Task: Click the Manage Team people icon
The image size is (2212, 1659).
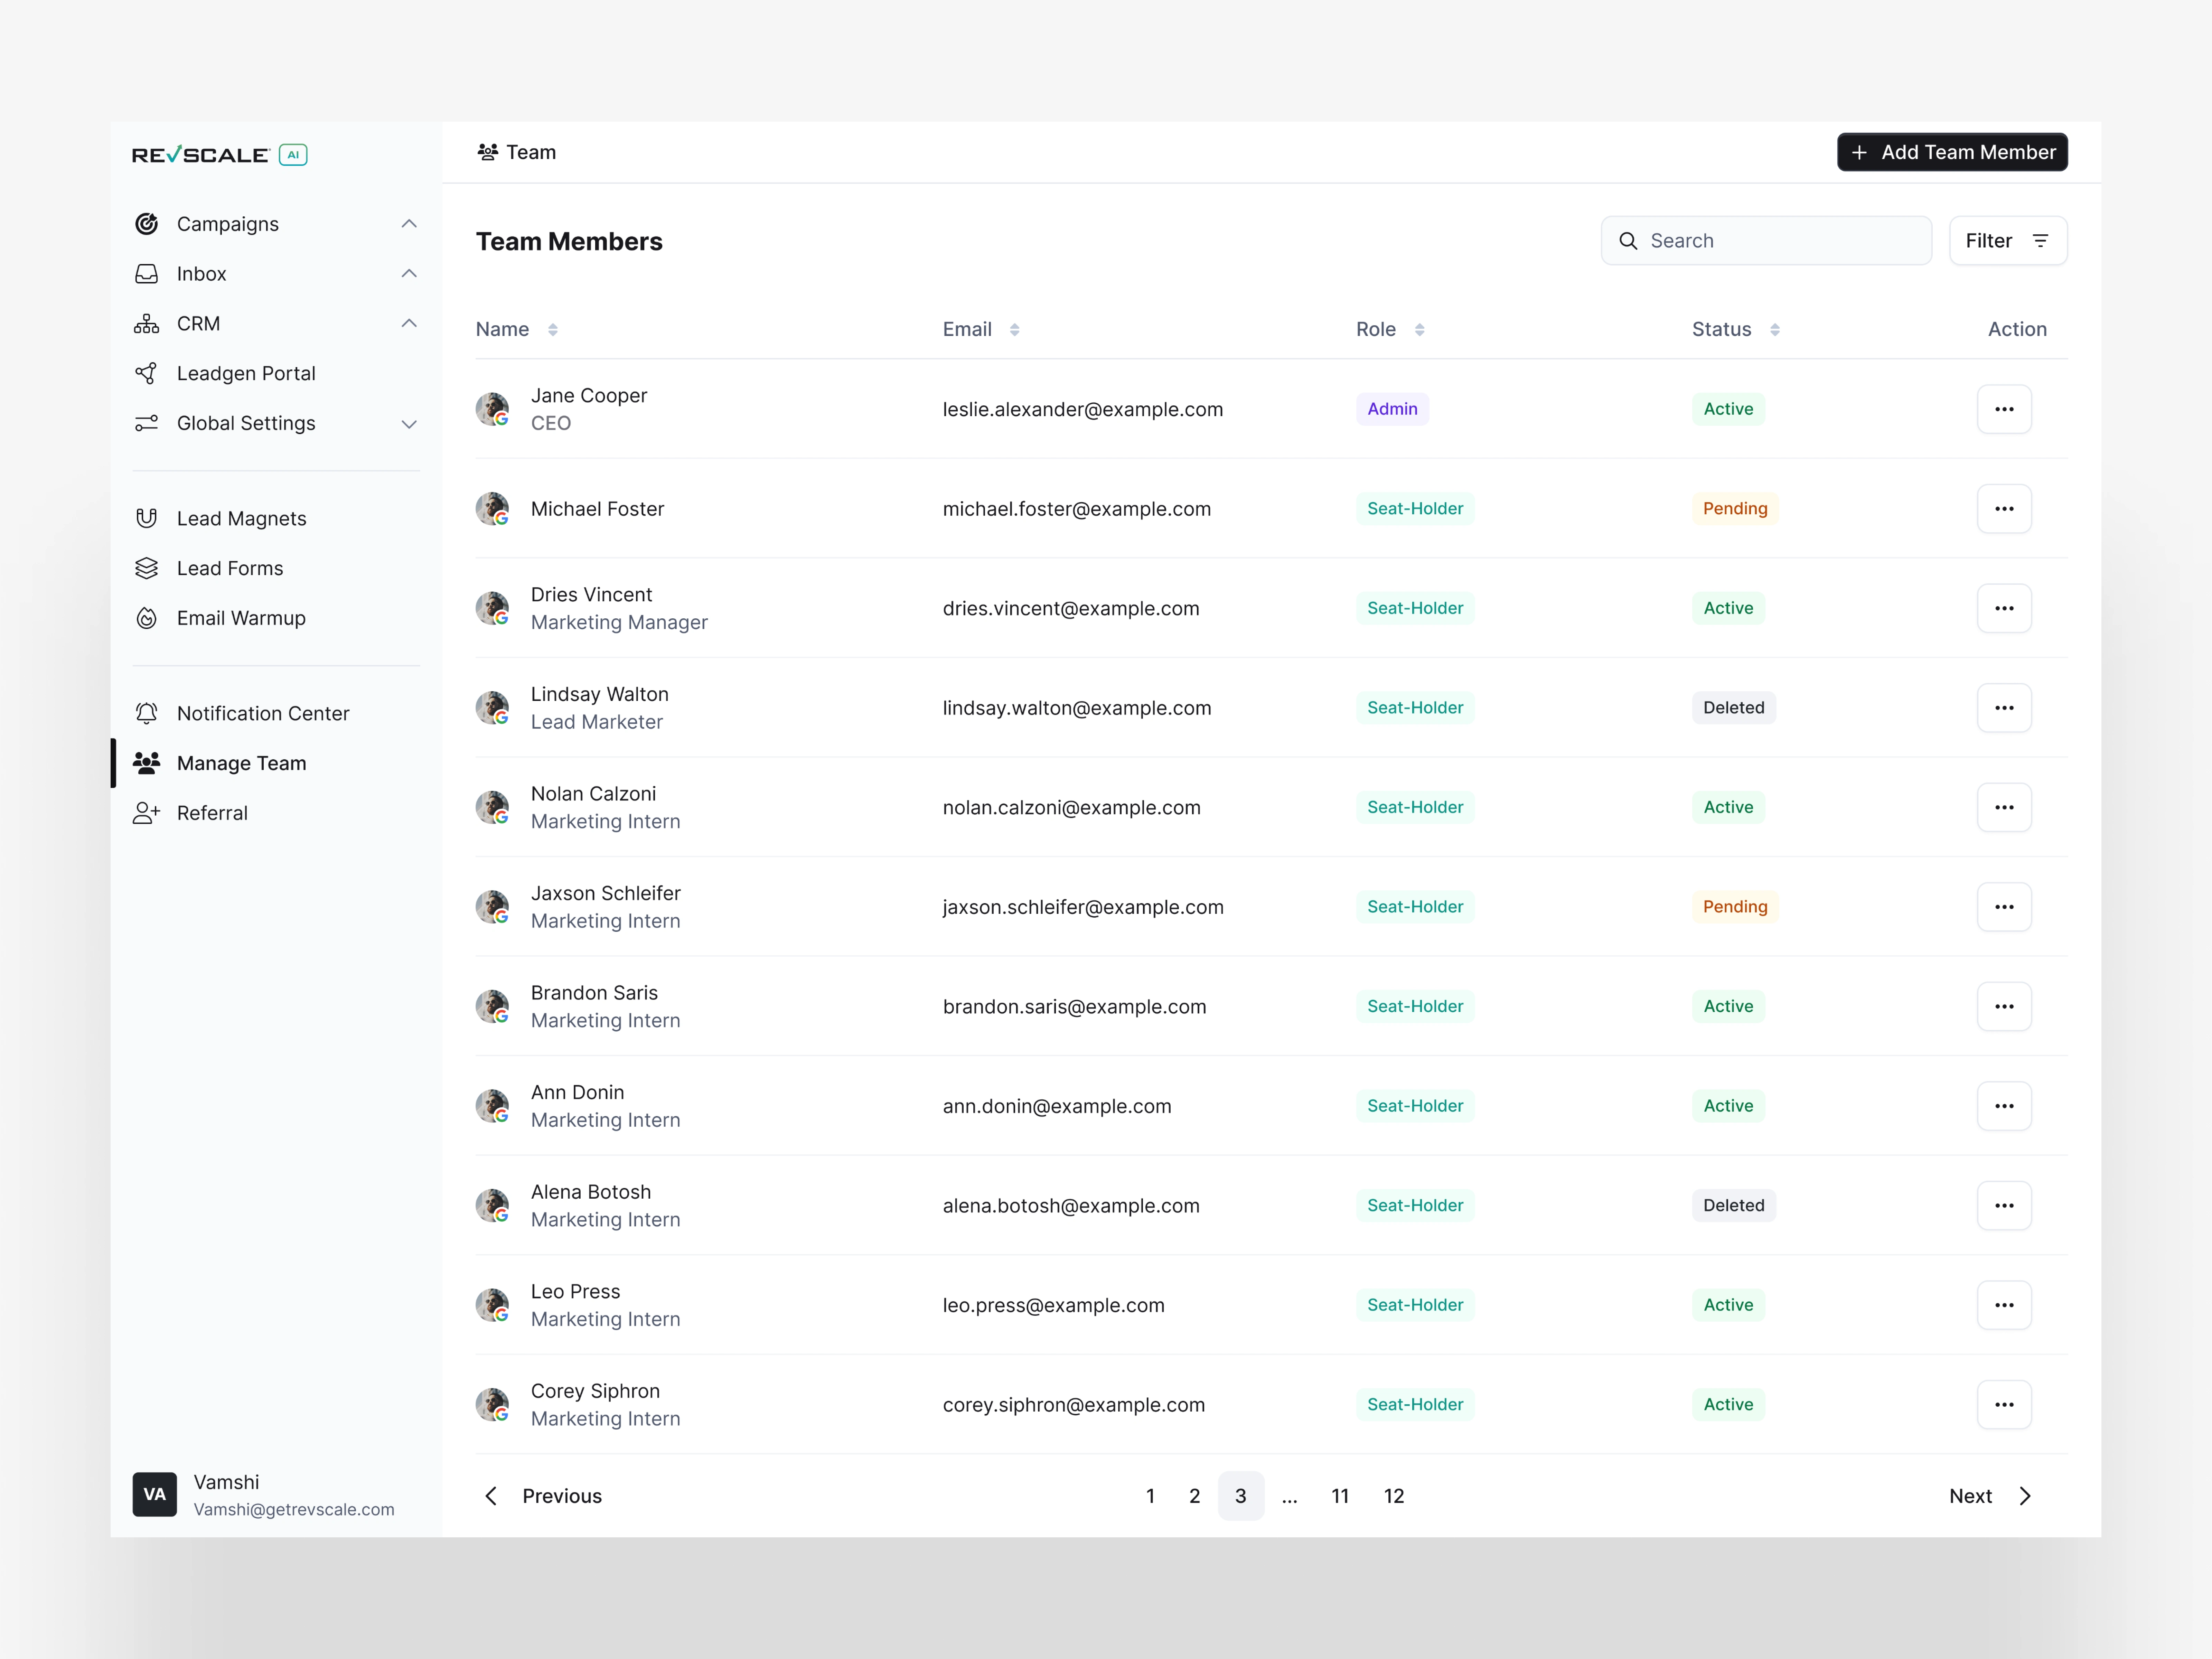Action: click(x=147, y=763)
